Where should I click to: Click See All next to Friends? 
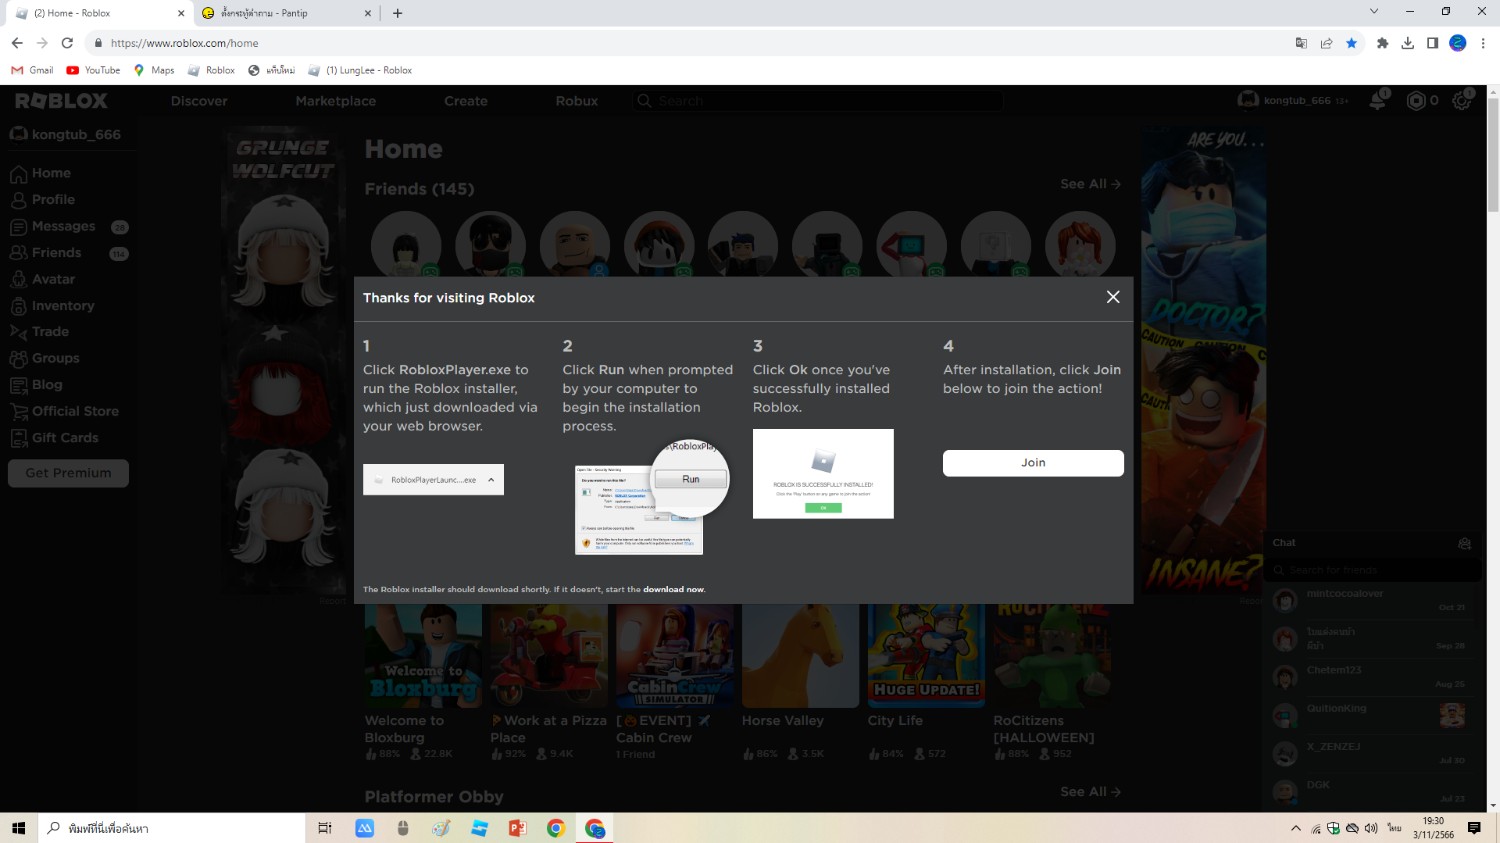point(1091,184)
